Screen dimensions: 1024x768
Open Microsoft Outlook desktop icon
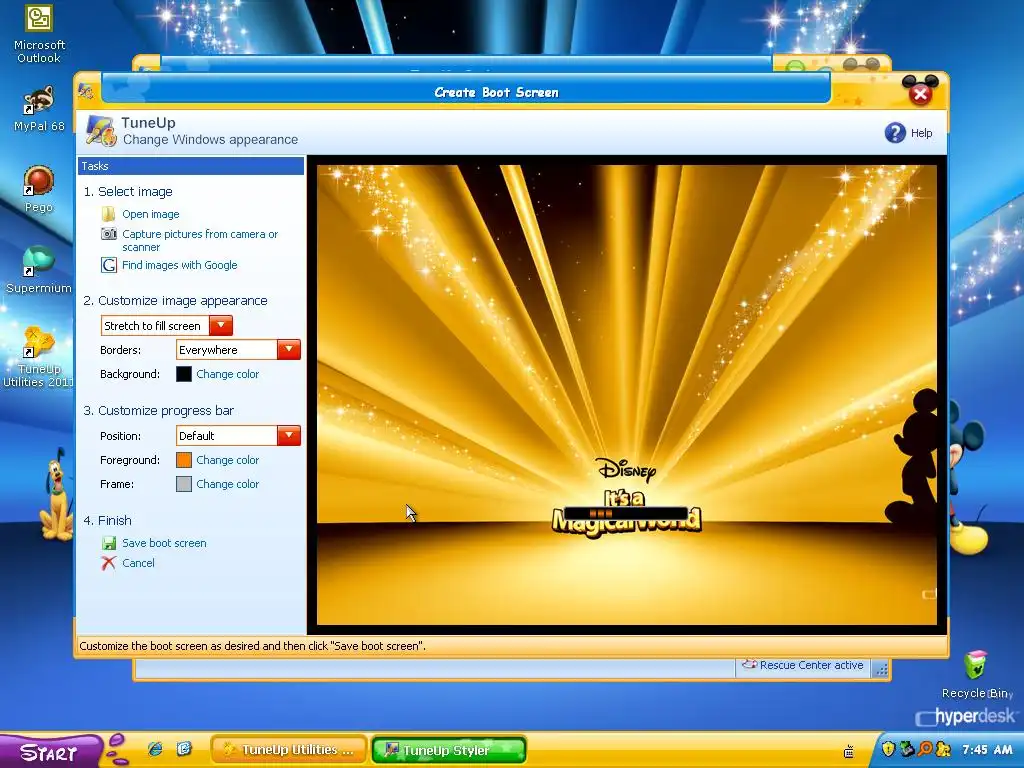[x=39, y=35]
